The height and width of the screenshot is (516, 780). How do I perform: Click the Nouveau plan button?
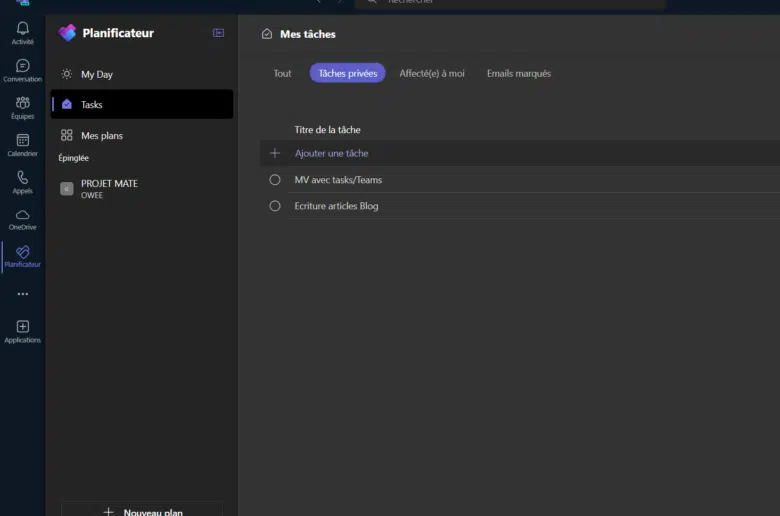[x=142, y=511]
